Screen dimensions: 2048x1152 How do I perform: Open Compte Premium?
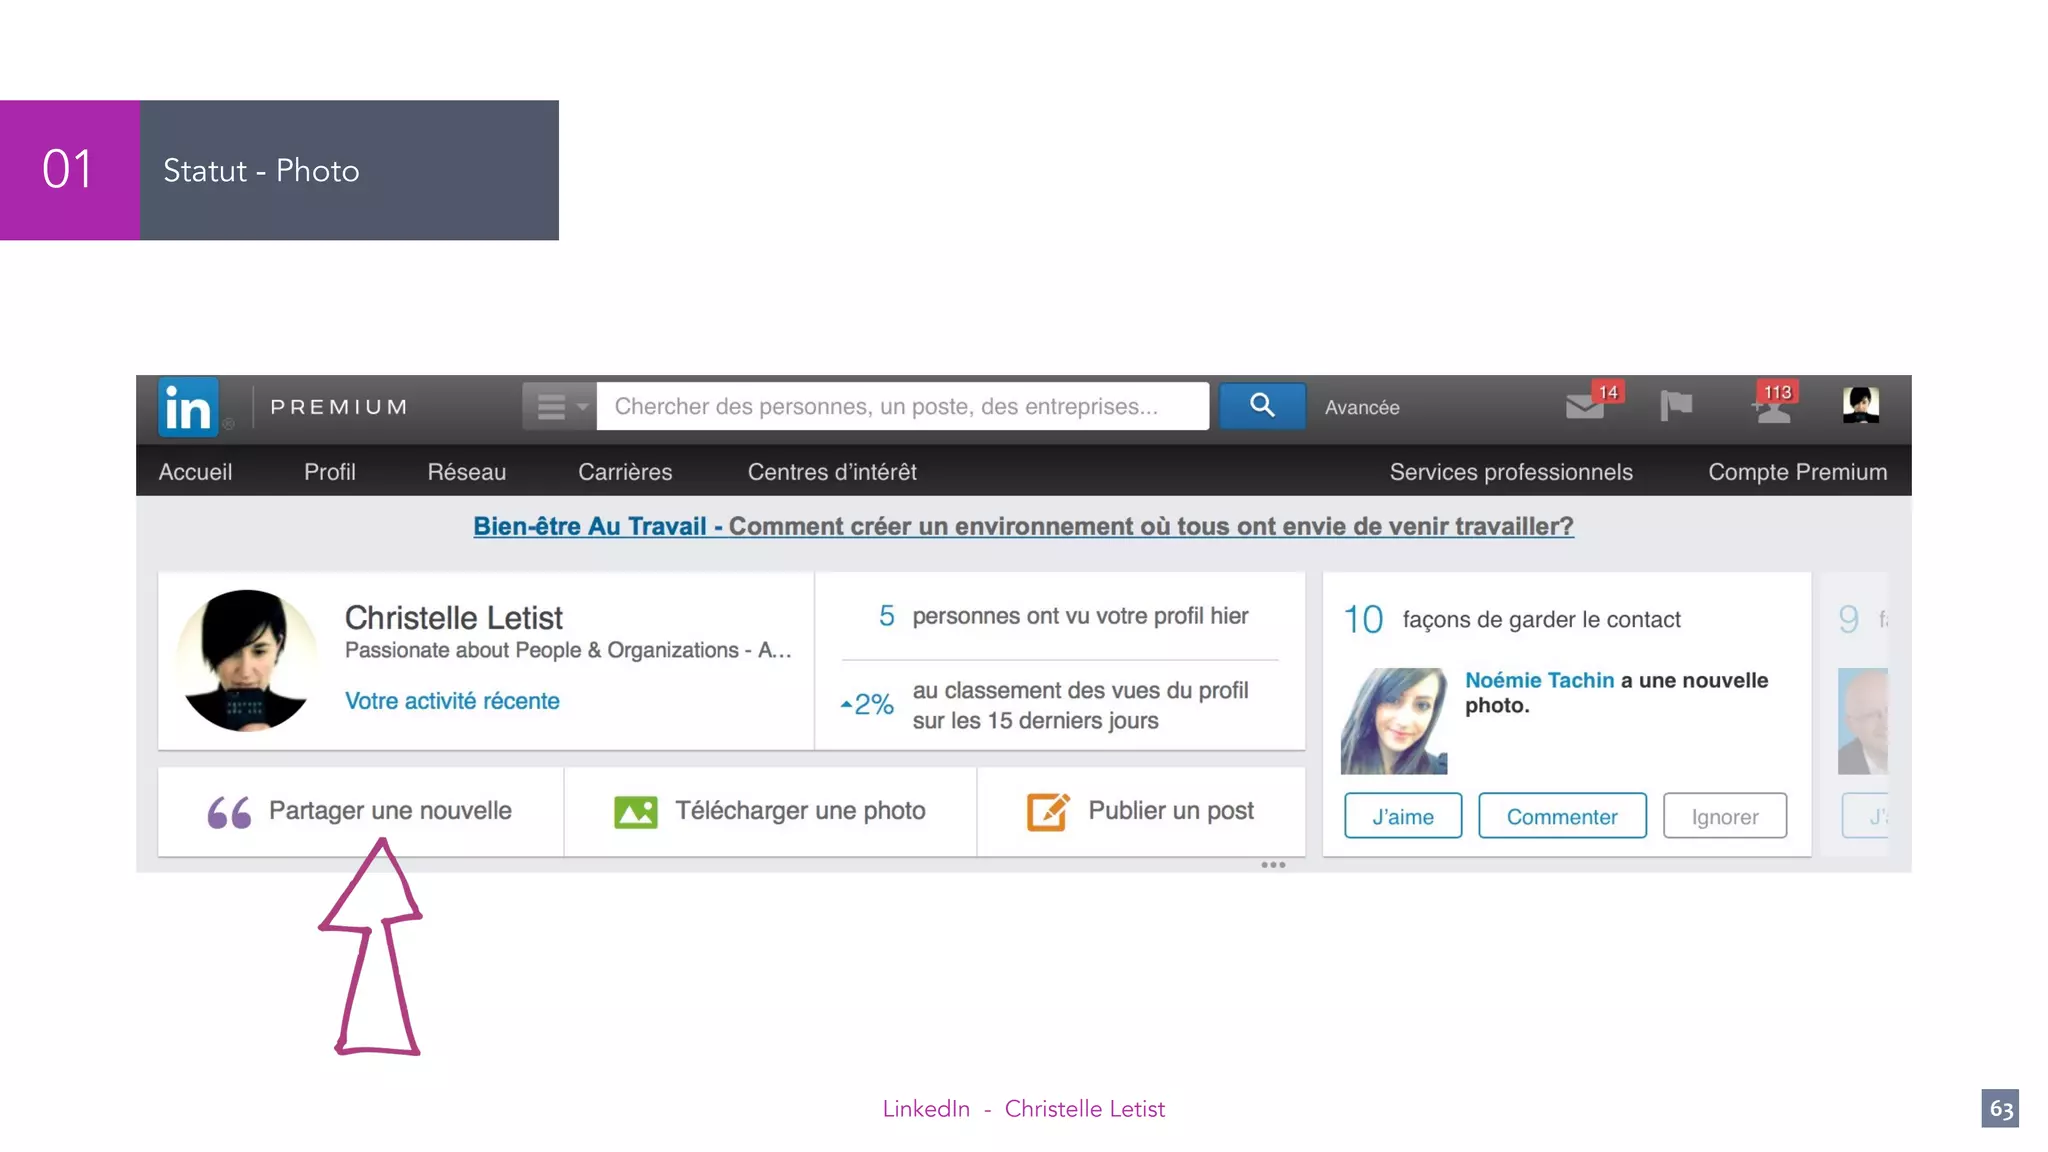tap(1798, 472)
